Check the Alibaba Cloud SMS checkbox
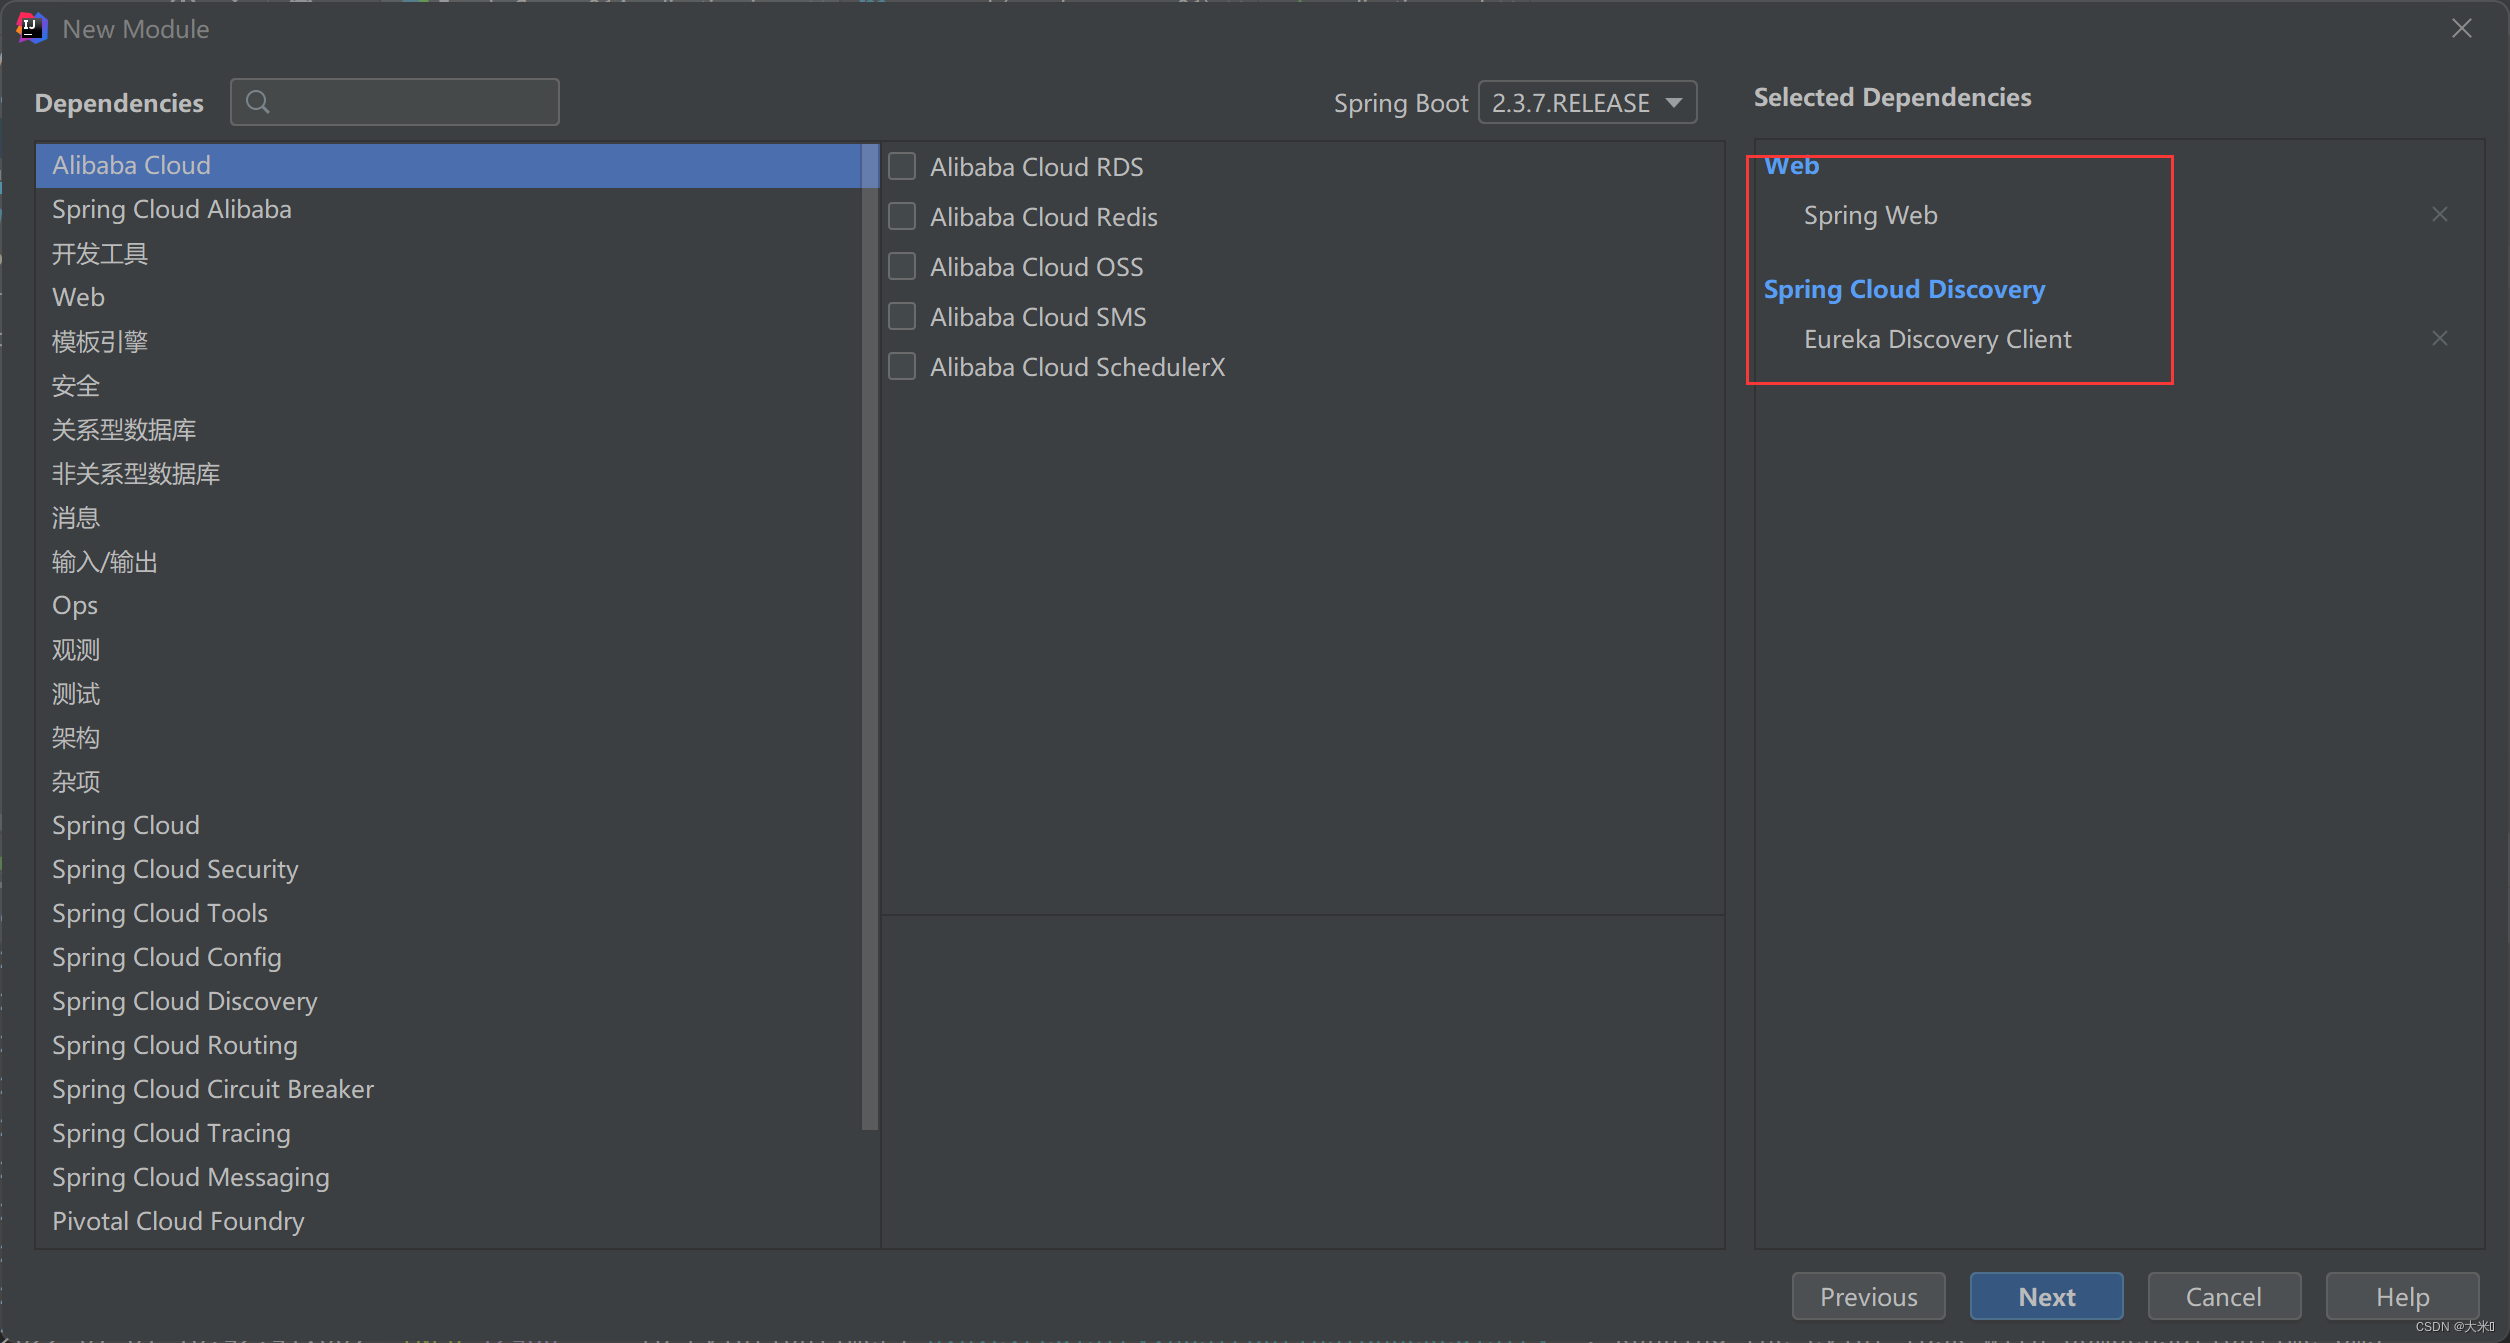2510x1343 pixels. tap(902, 316)
